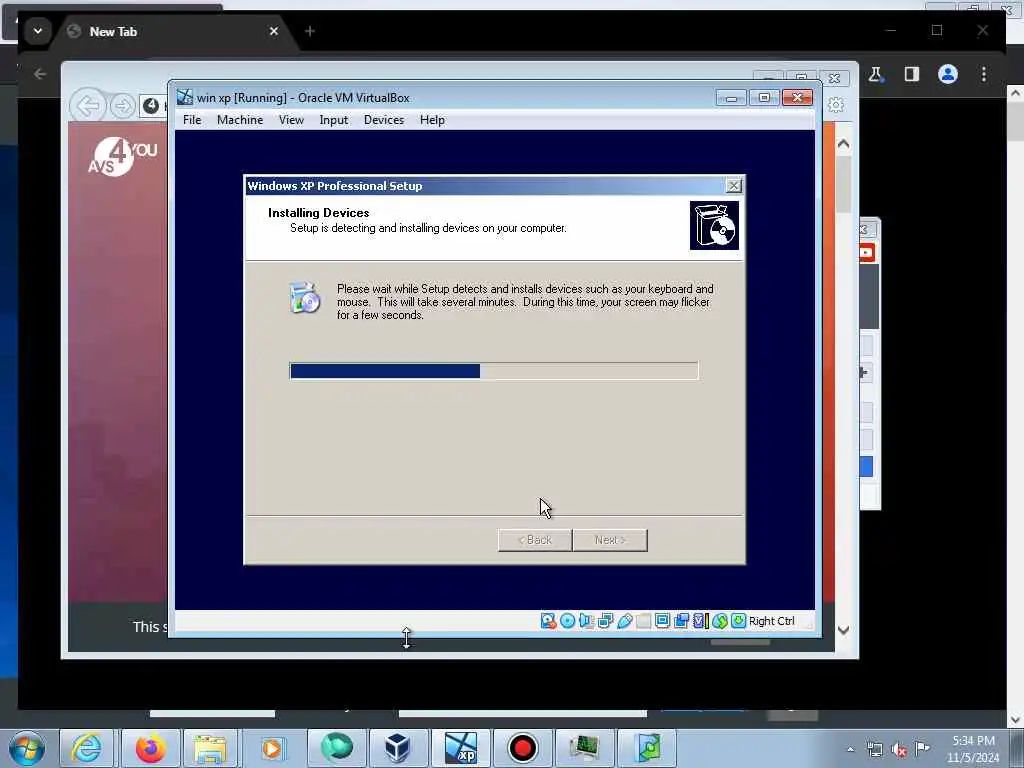Screen dimensions: 1024x768
Task: Click the optical disk indicator in VirtualBox status bar
Action: pyautogui.click(x=568, y=621)
